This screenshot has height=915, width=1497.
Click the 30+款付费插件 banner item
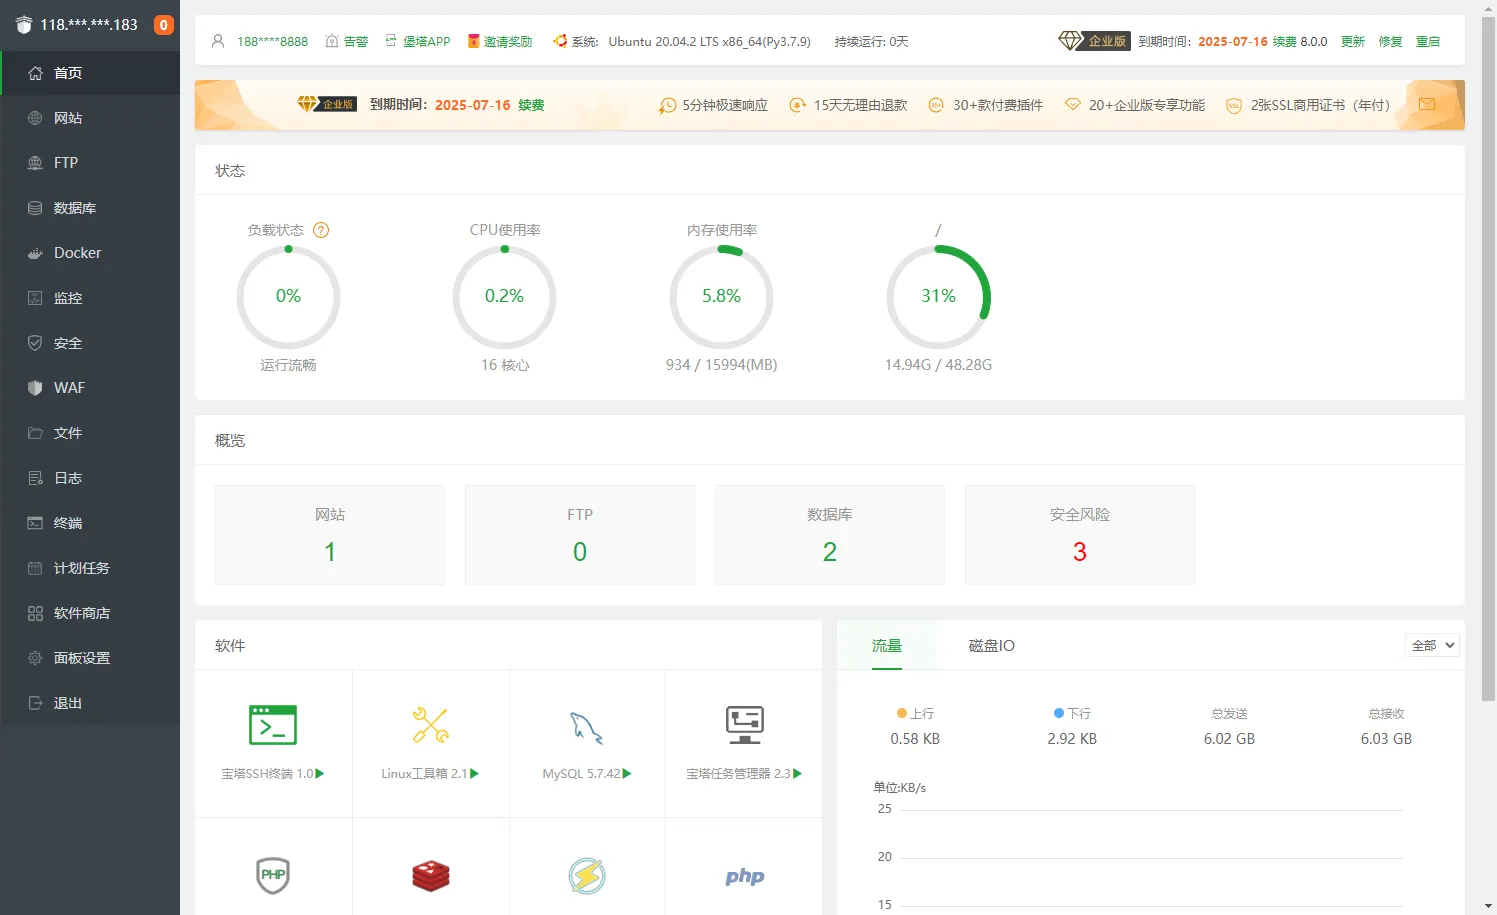click(985, 105)
